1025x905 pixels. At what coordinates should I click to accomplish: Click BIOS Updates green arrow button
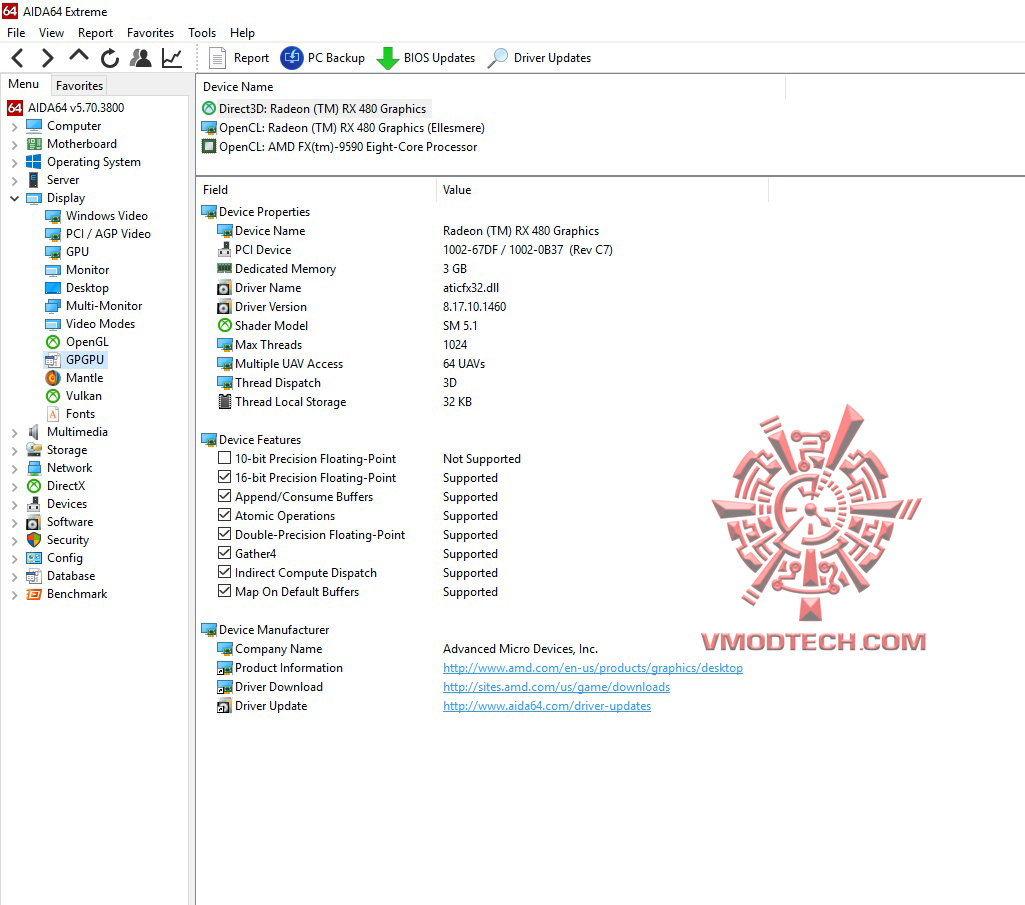[x=426, y=58]
